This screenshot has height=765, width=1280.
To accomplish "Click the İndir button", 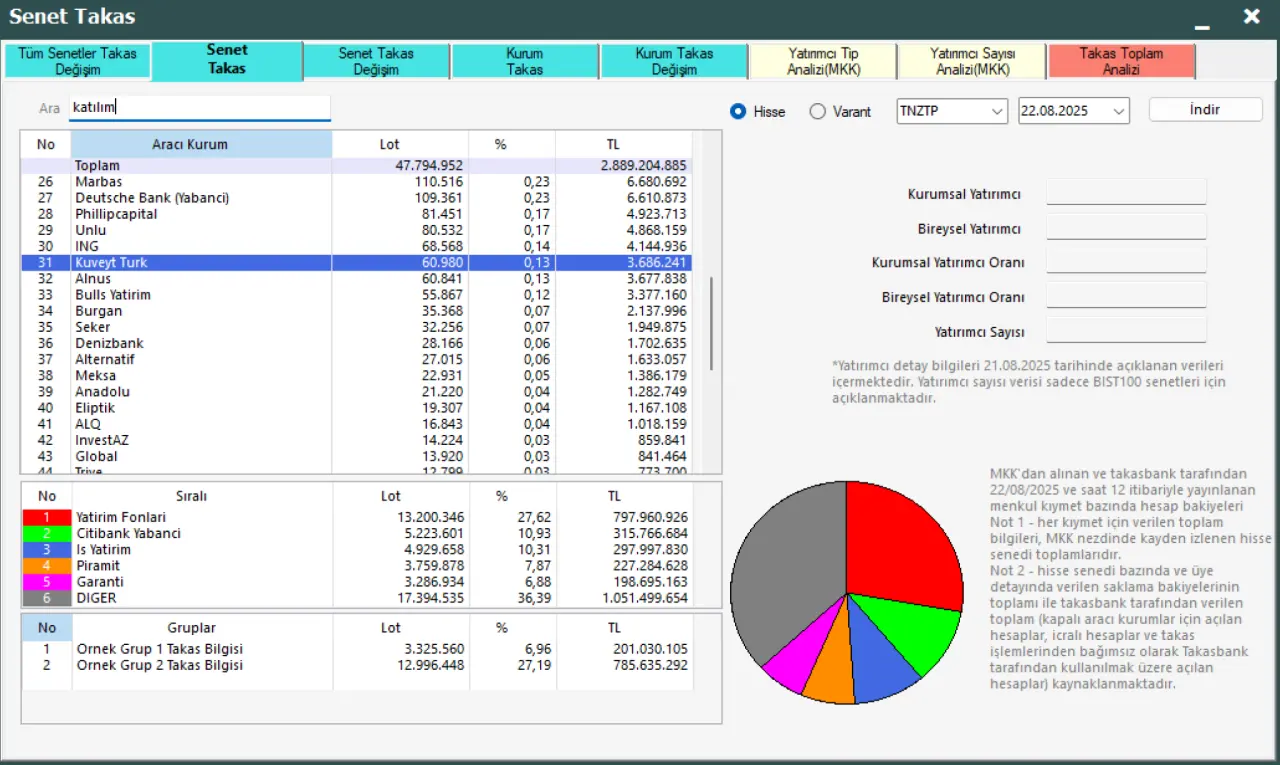I will click(1205, 110).
